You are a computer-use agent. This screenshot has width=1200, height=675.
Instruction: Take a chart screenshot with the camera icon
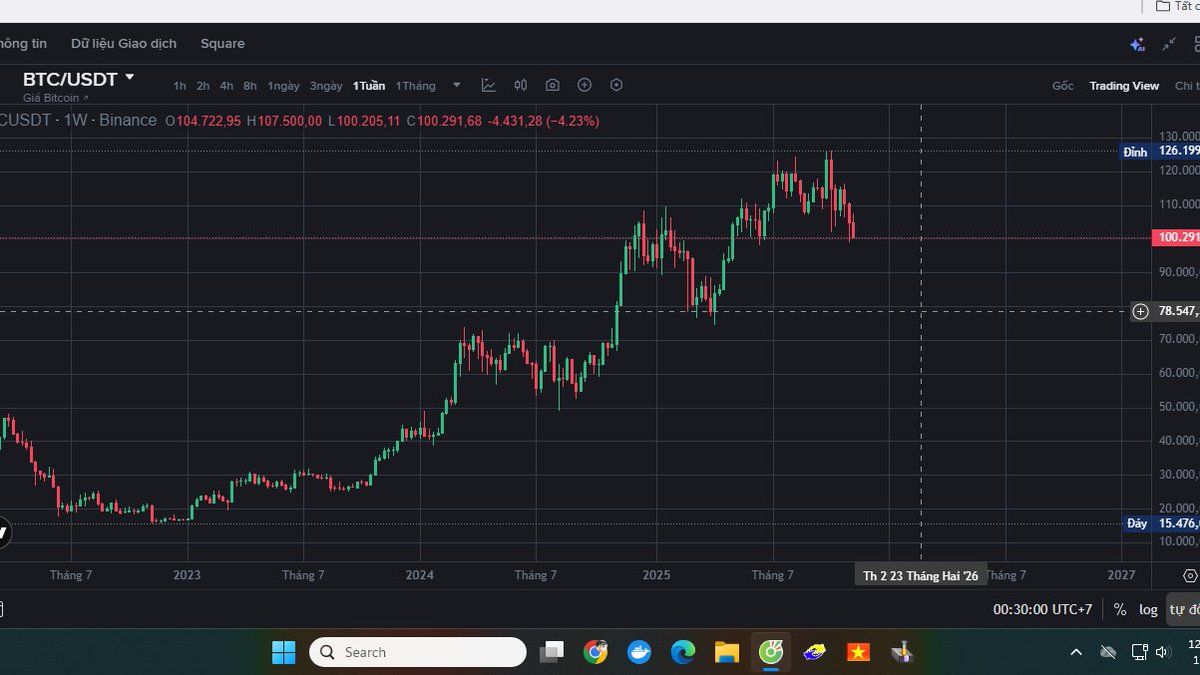point(552,85)
